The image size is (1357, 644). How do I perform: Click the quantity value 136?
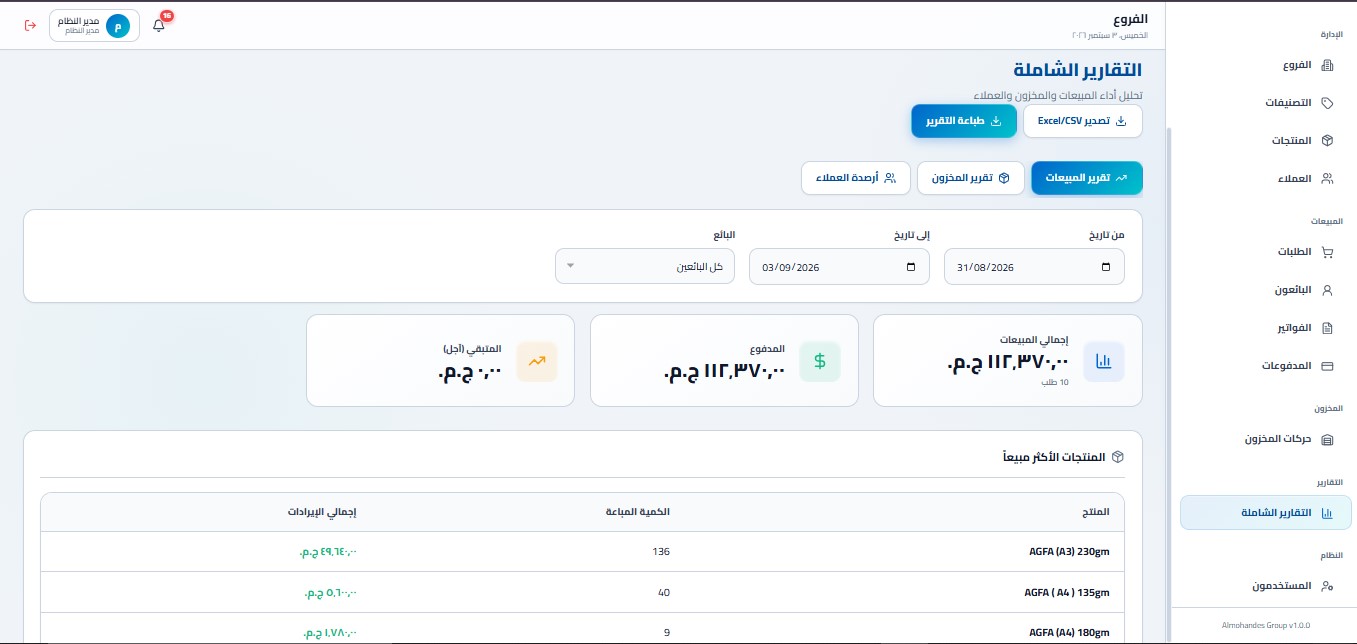pos(660,552)
